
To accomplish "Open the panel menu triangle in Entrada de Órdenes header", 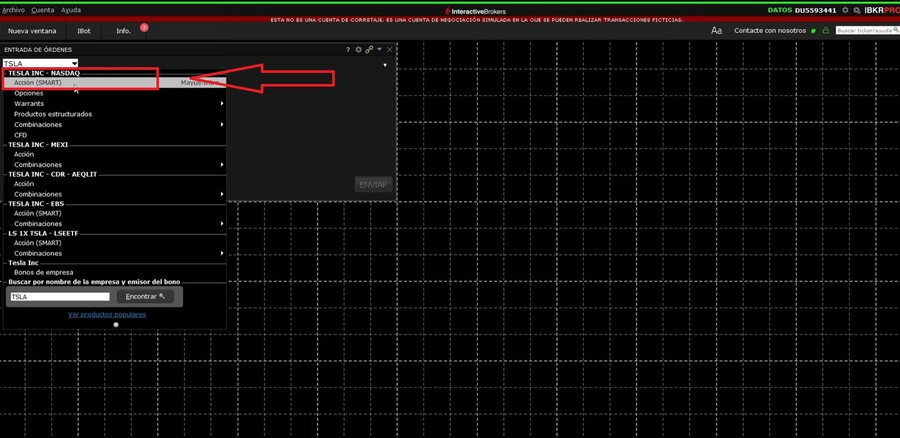I will tap(379, 49).
